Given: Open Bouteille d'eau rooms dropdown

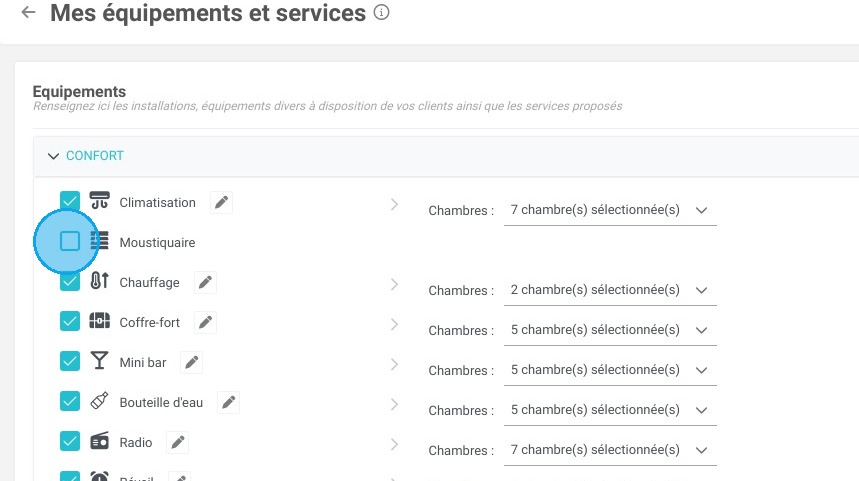Looking at the screenshot, I should pos(610,410).
